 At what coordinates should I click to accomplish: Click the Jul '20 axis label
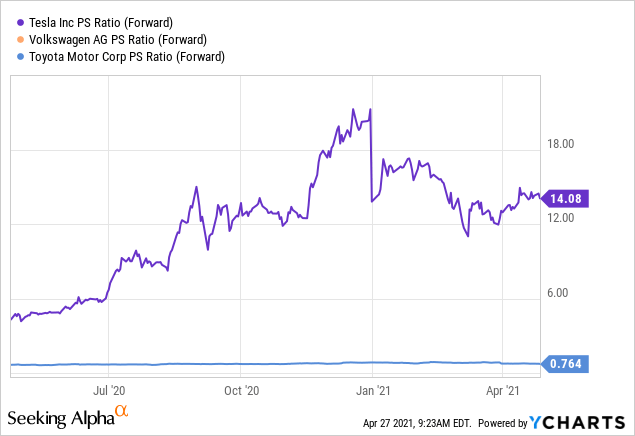(x=109, y=391)
